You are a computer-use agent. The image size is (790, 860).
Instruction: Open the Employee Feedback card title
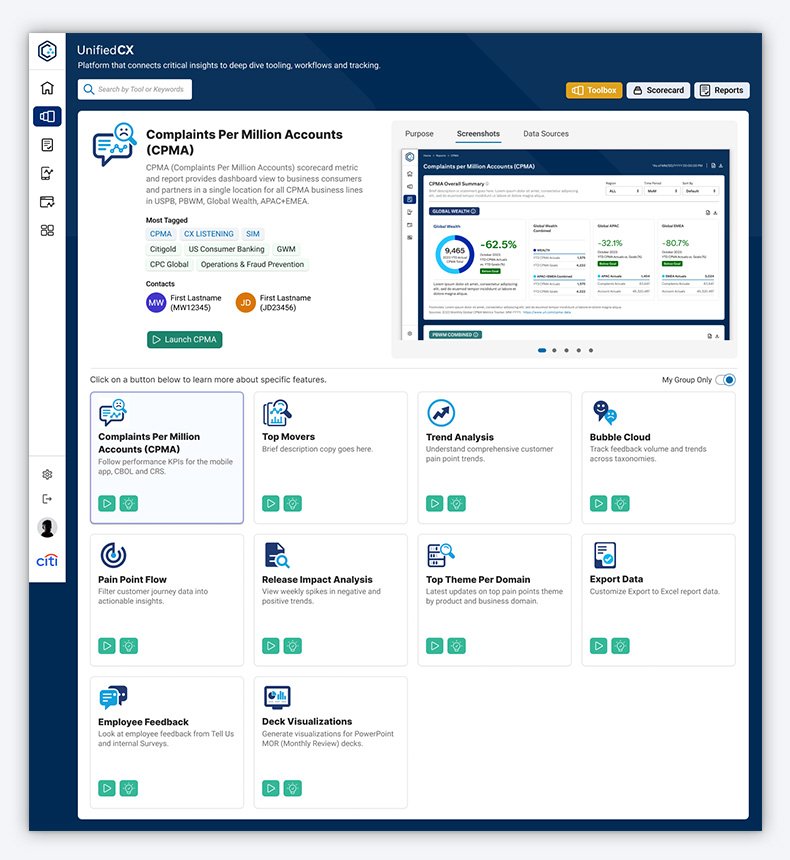(x=143, y=722)
